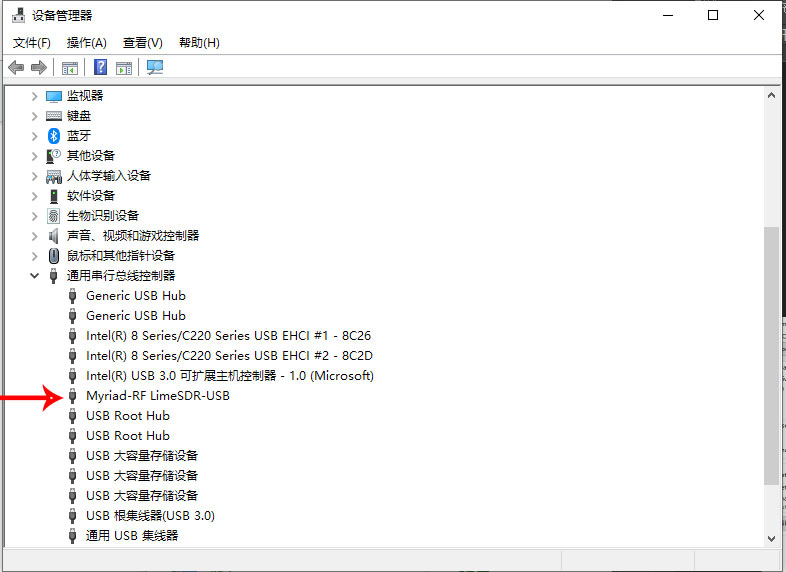Image resolution: width=786 pixels, height=572 pixels.
Task: Collapse the 通用串行总线控制器 category
Action: click(x=34, y=275)
